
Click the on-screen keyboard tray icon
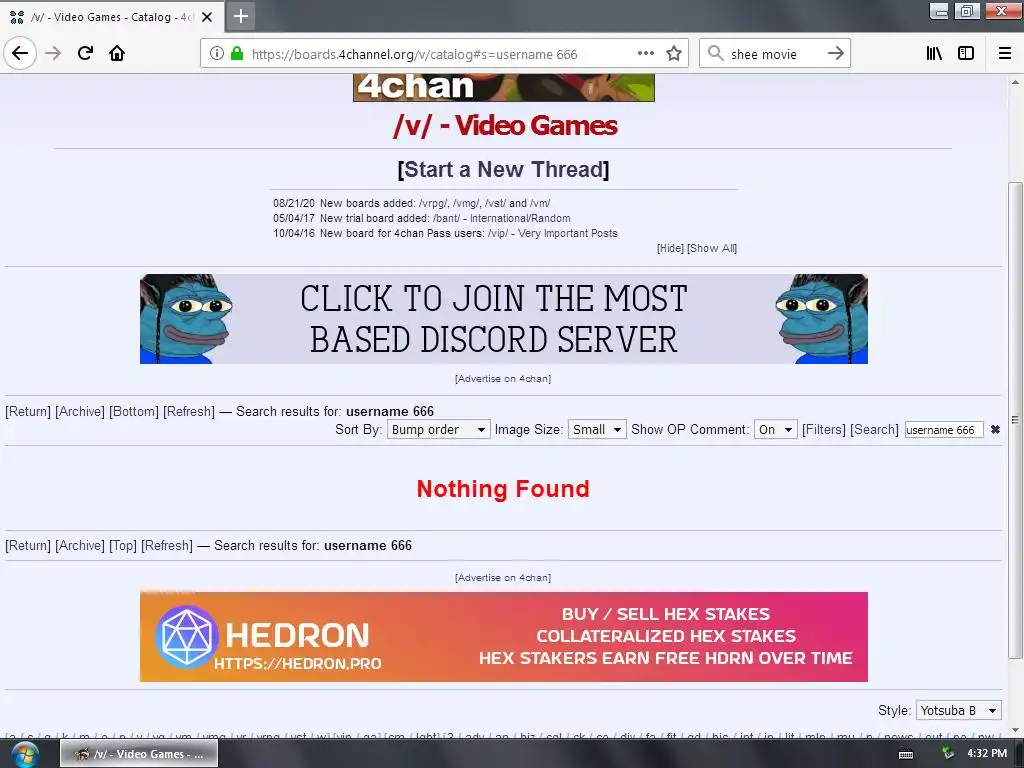(906, 754)
